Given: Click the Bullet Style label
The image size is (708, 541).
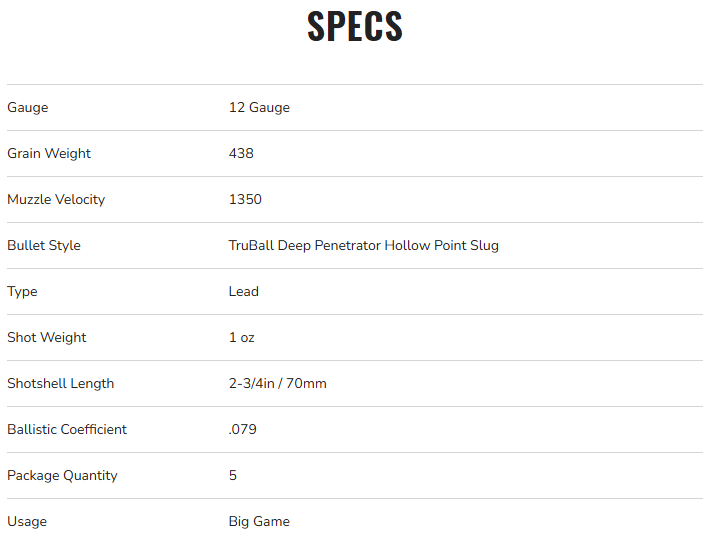Looking at the screenshot, I should pyautogui.click(x=44, y=246).
